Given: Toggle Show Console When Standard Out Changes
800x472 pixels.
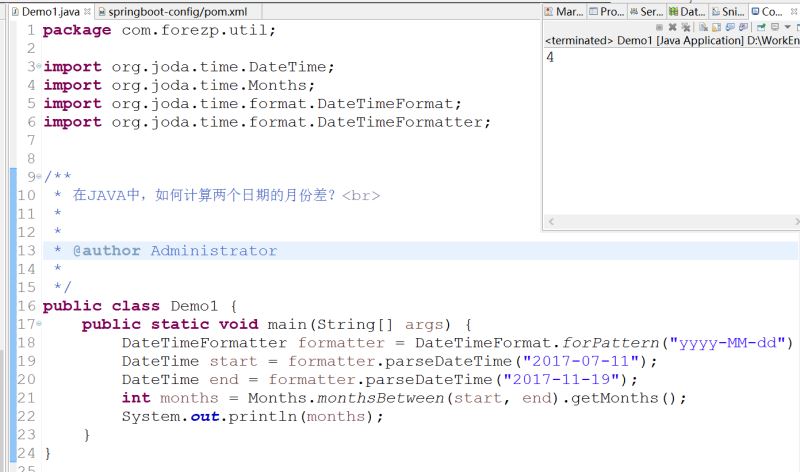Looking at the screenshot, I should (730, 27).
